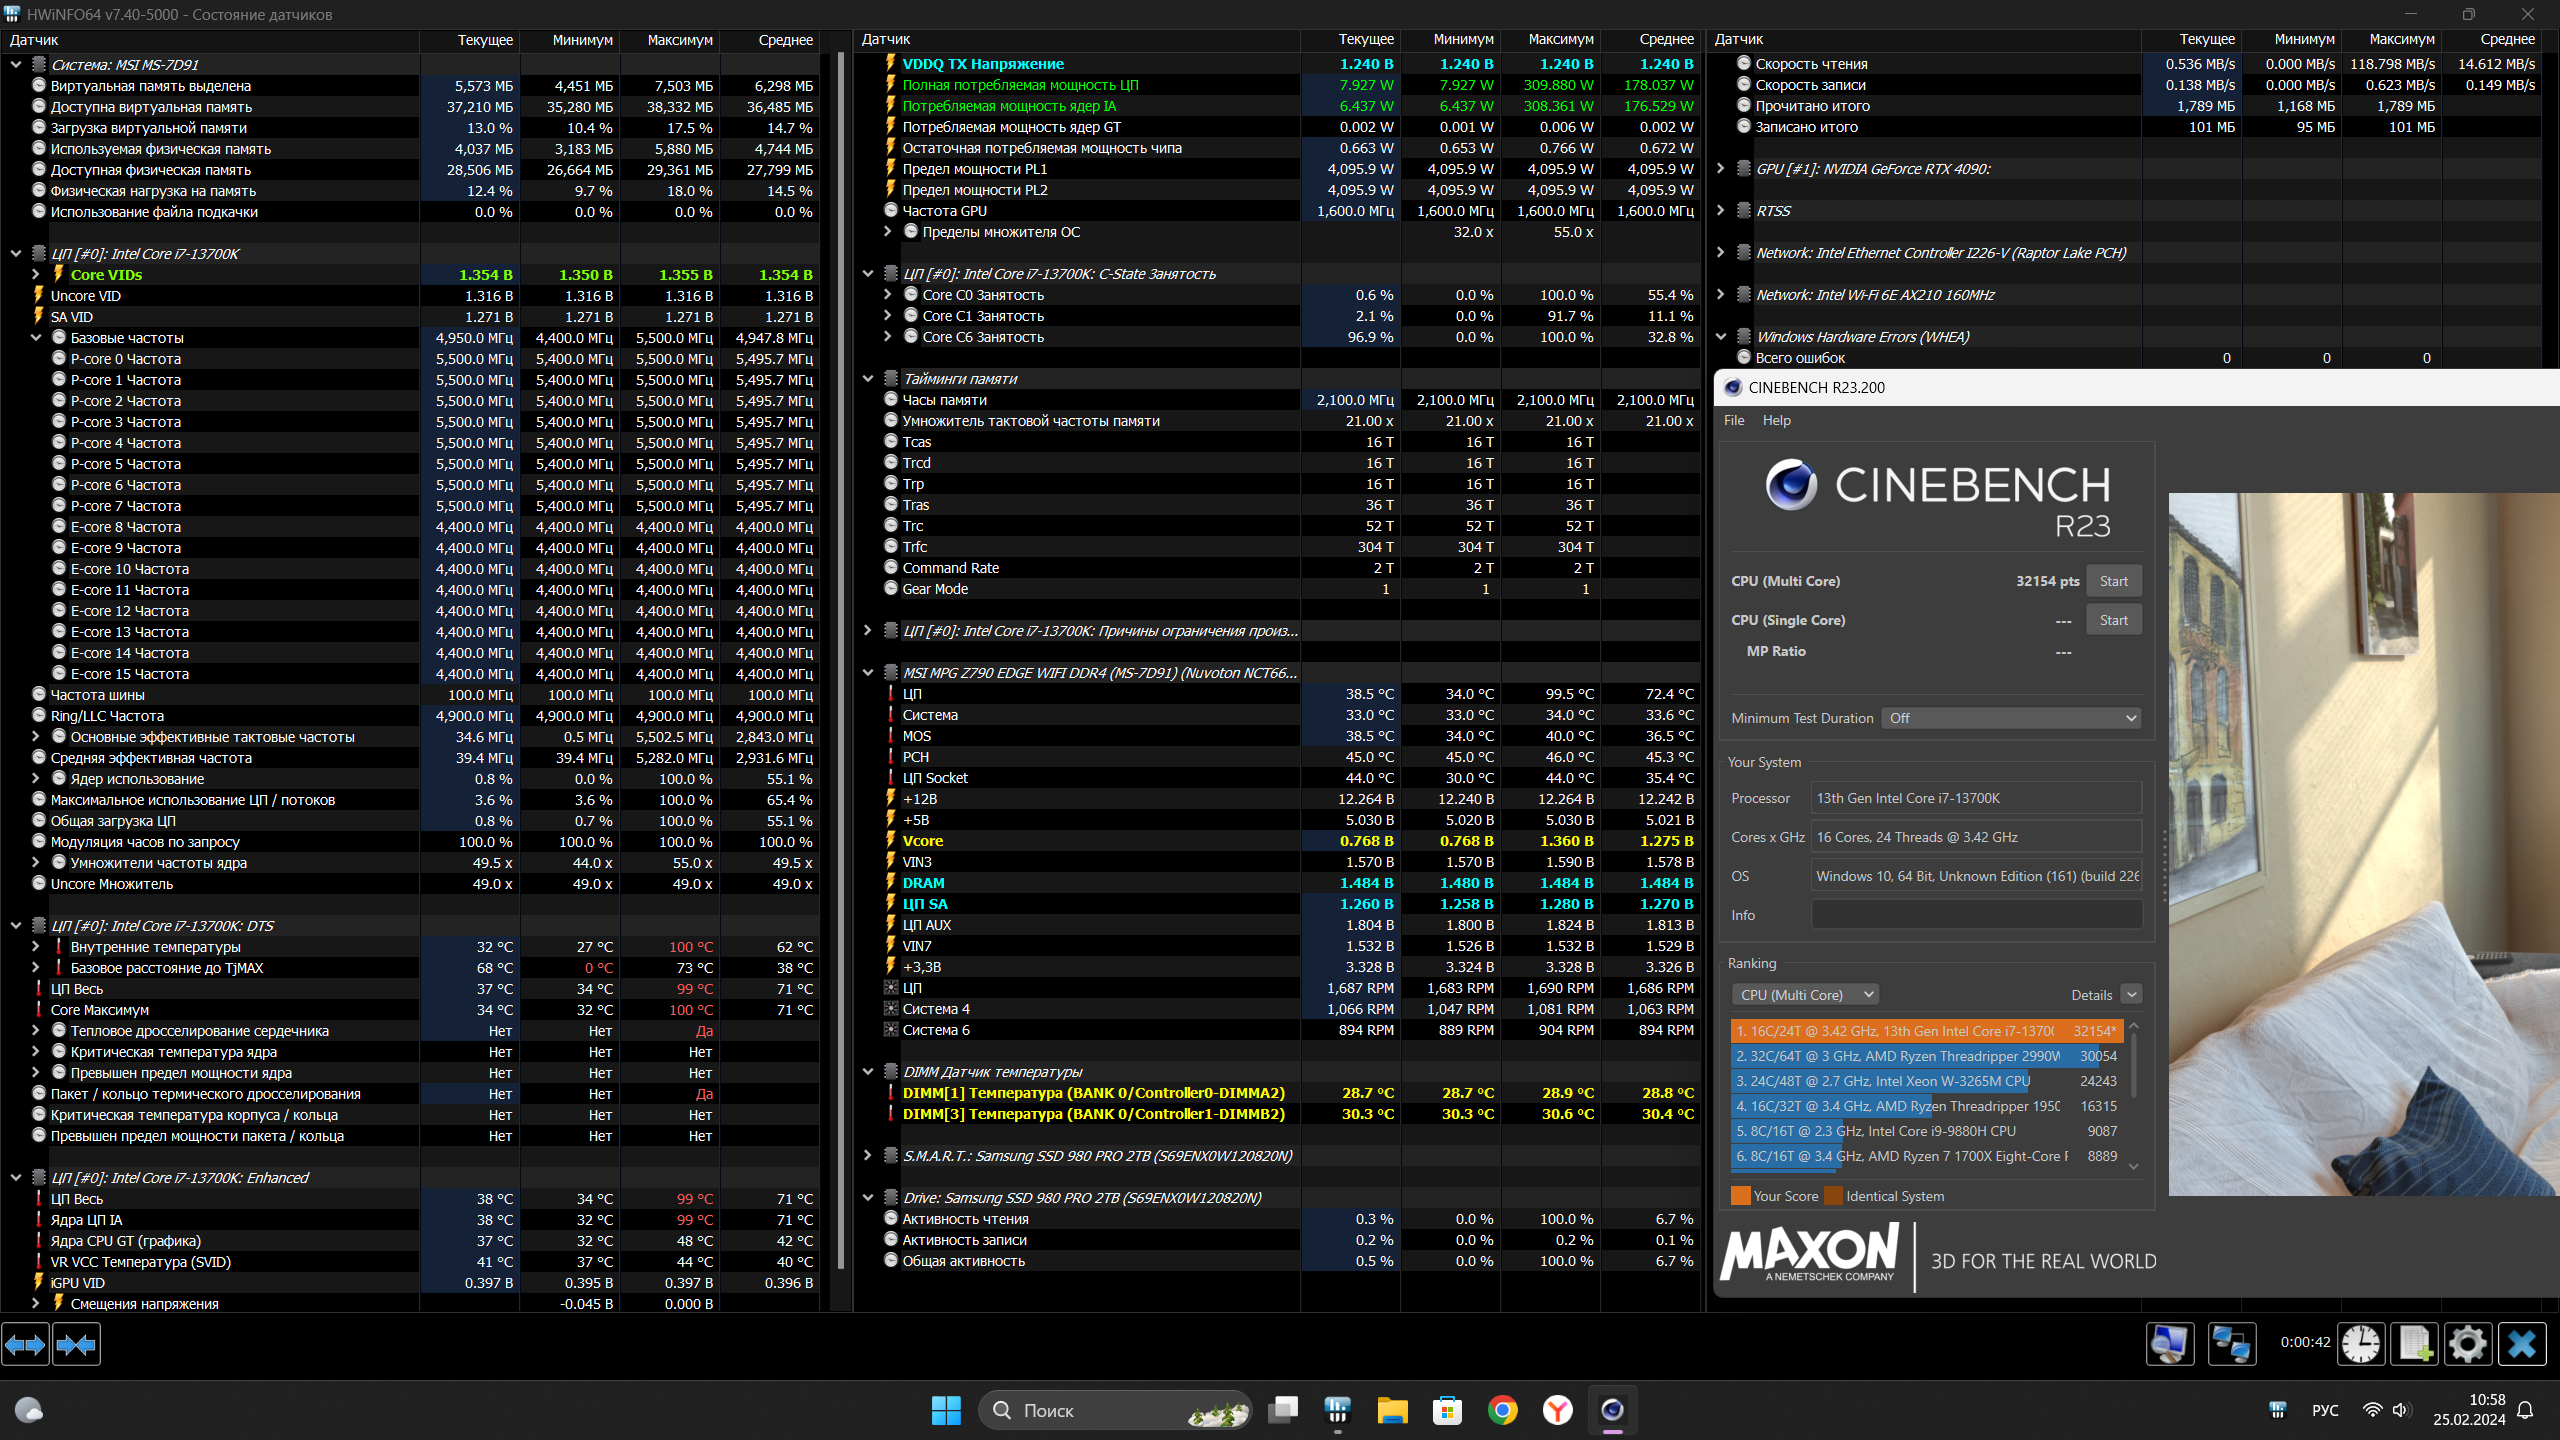Start logging with the sheet-plus icon
The width and height of the screenshot is (2560, 1440).
[2414, 1343]
